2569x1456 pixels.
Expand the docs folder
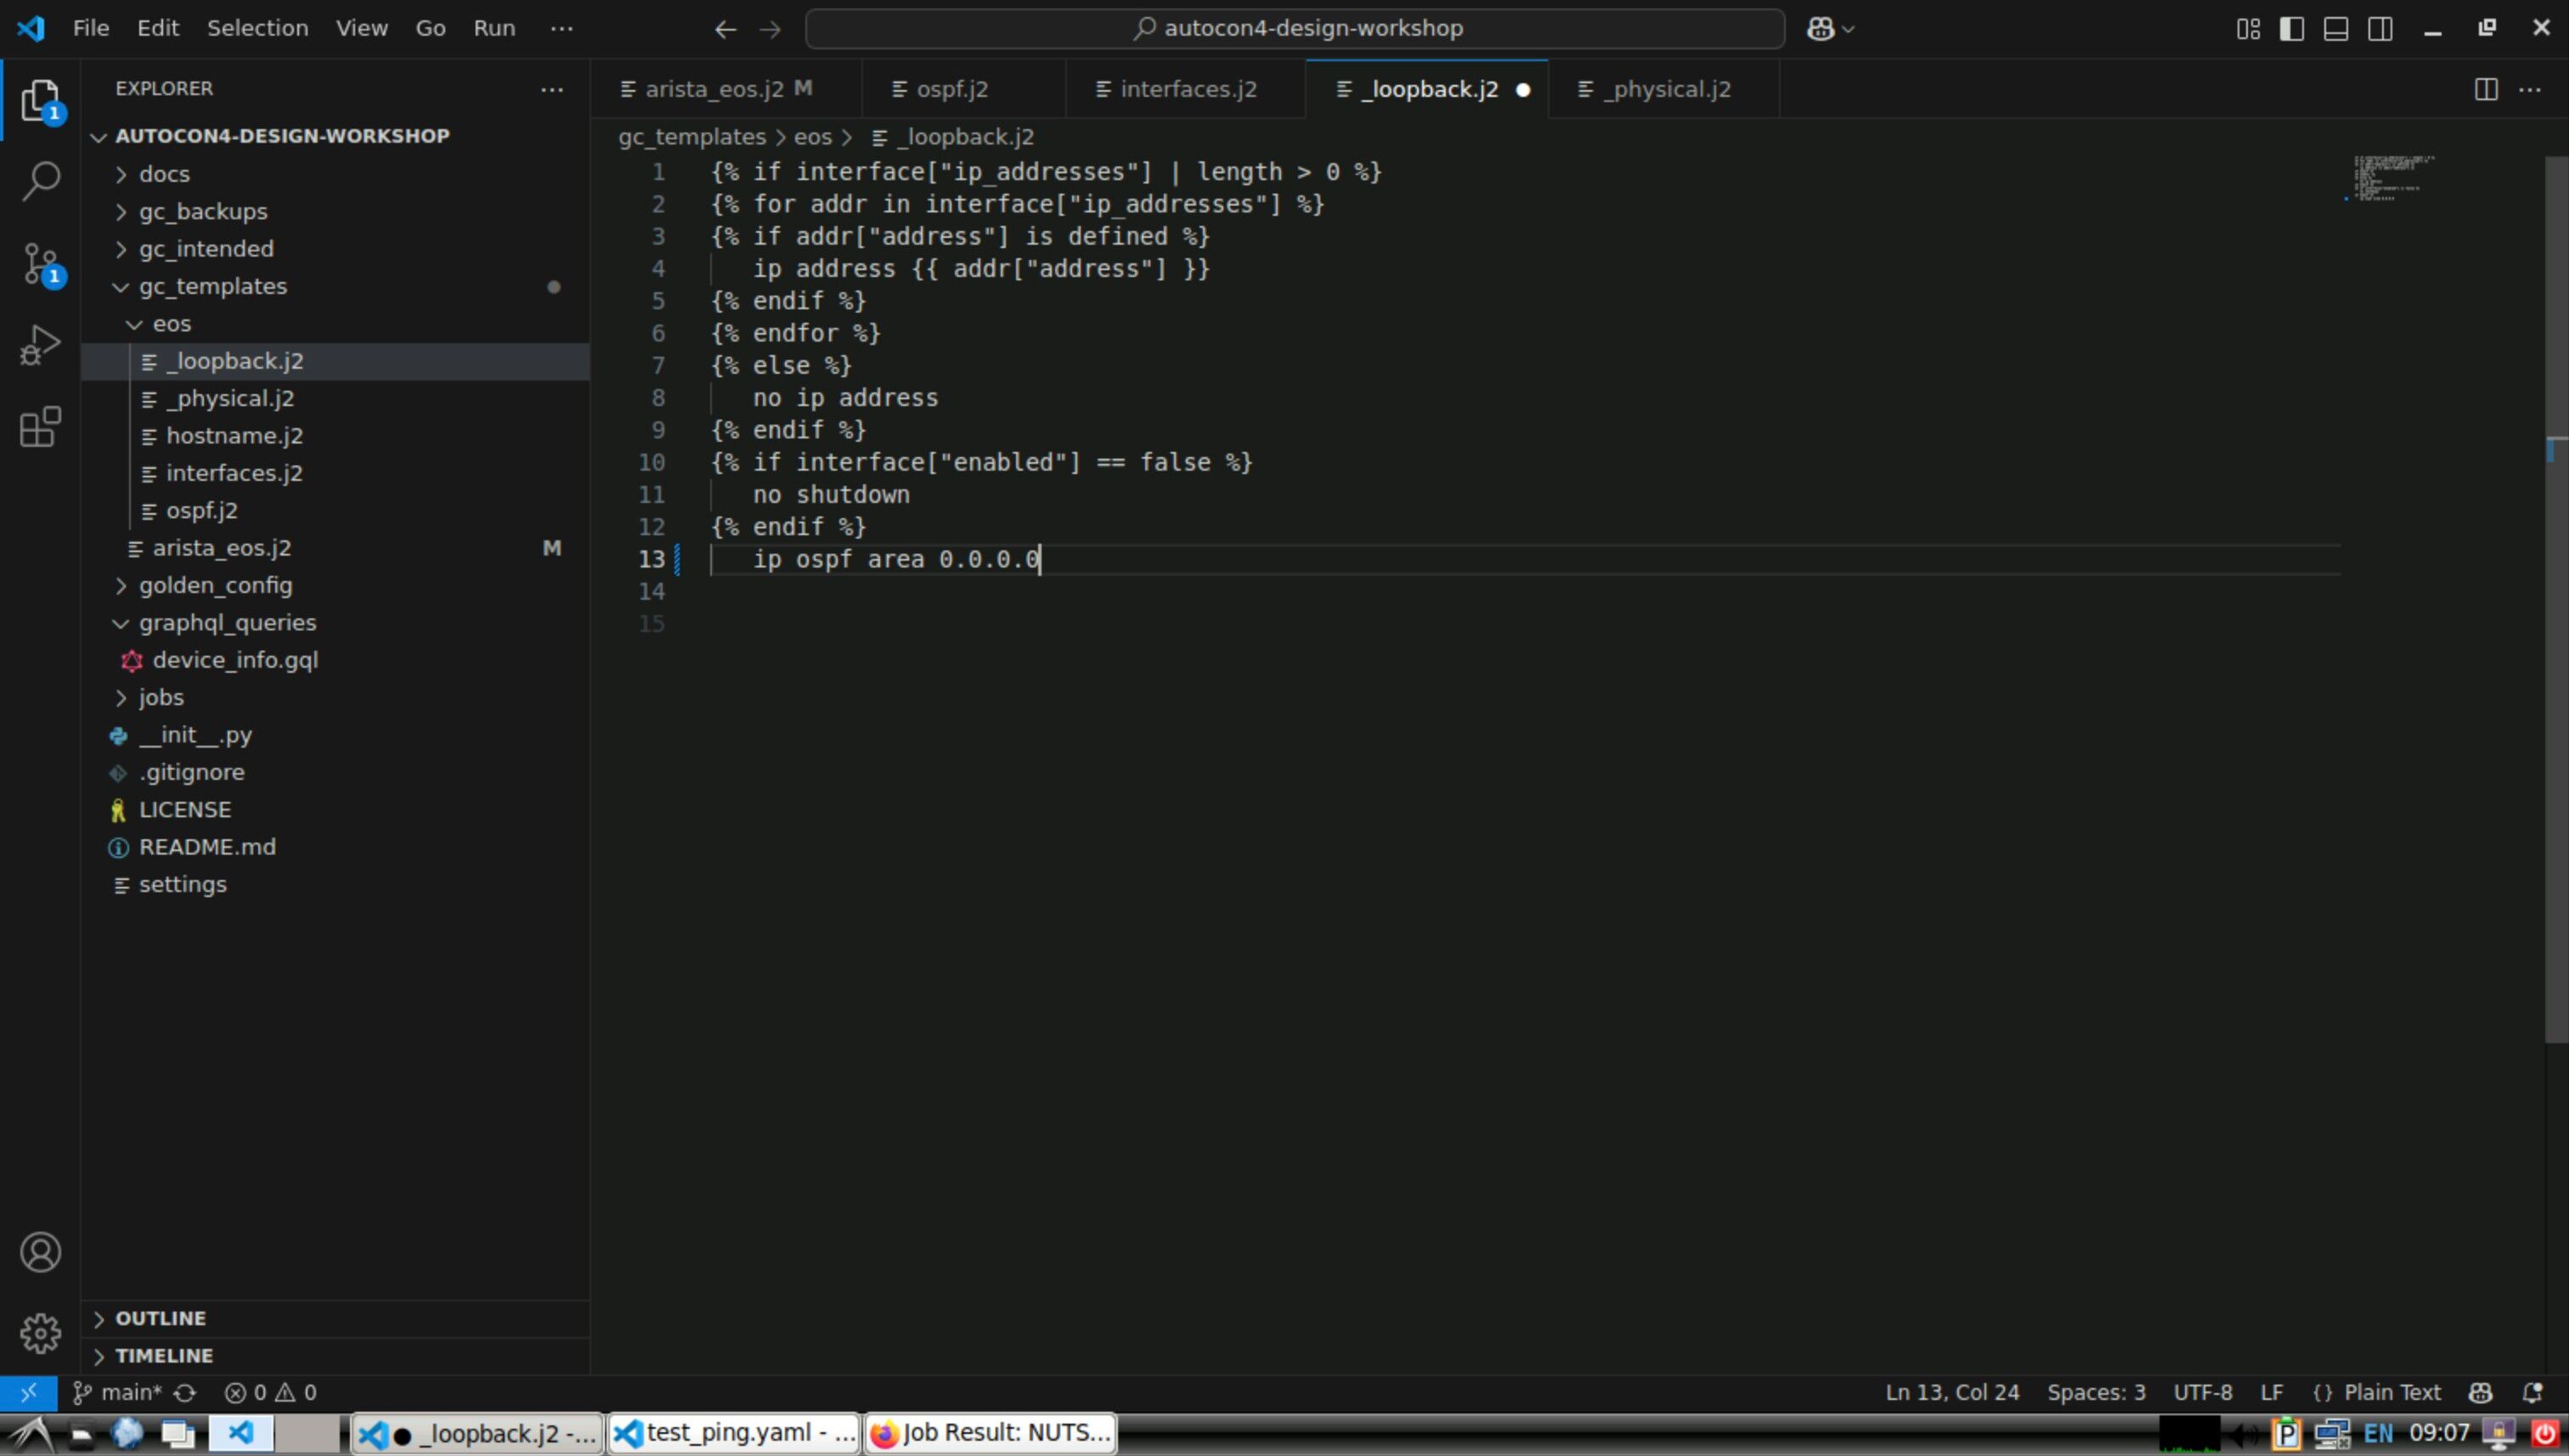click(x=164, y=174)
